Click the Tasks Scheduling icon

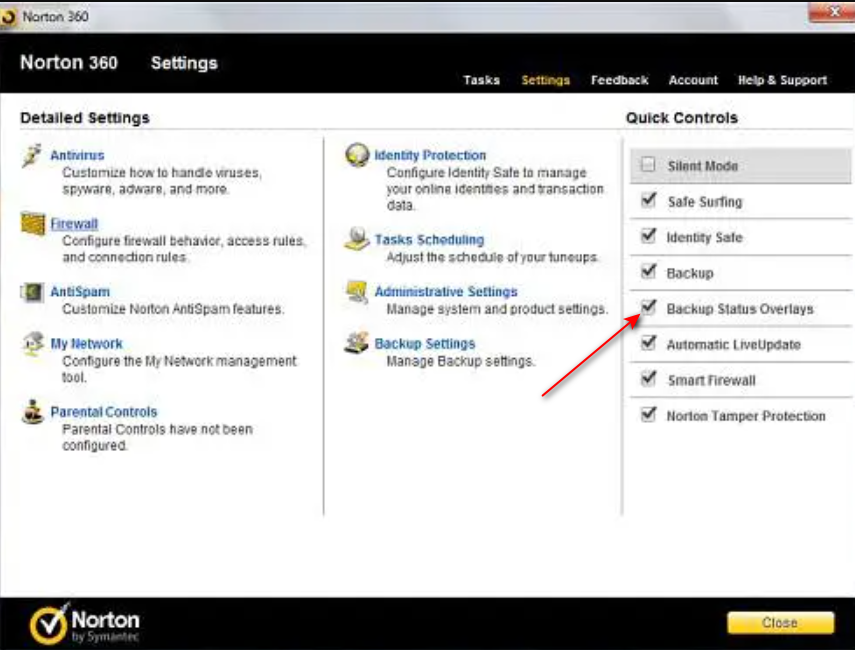point(357,239)
